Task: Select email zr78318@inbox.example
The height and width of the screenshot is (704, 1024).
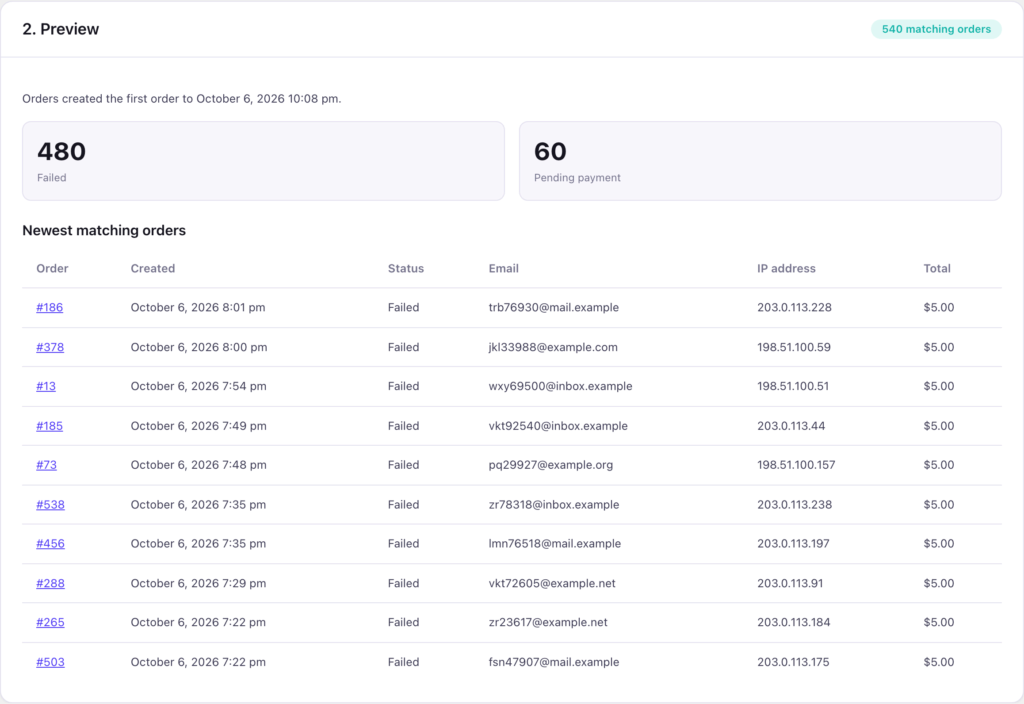Action: click(x=554, y=505)
